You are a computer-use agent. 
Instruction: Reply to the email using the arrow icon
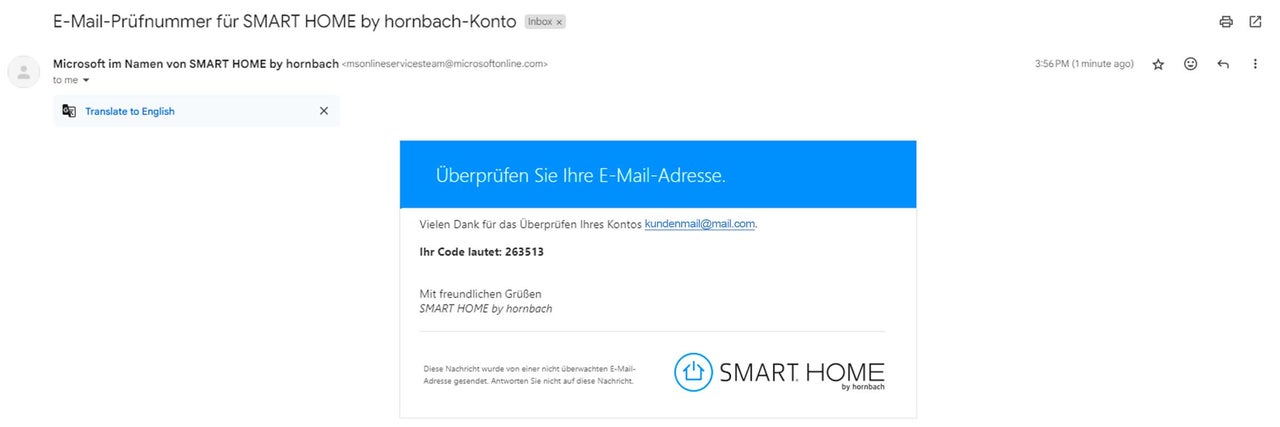1222,64
